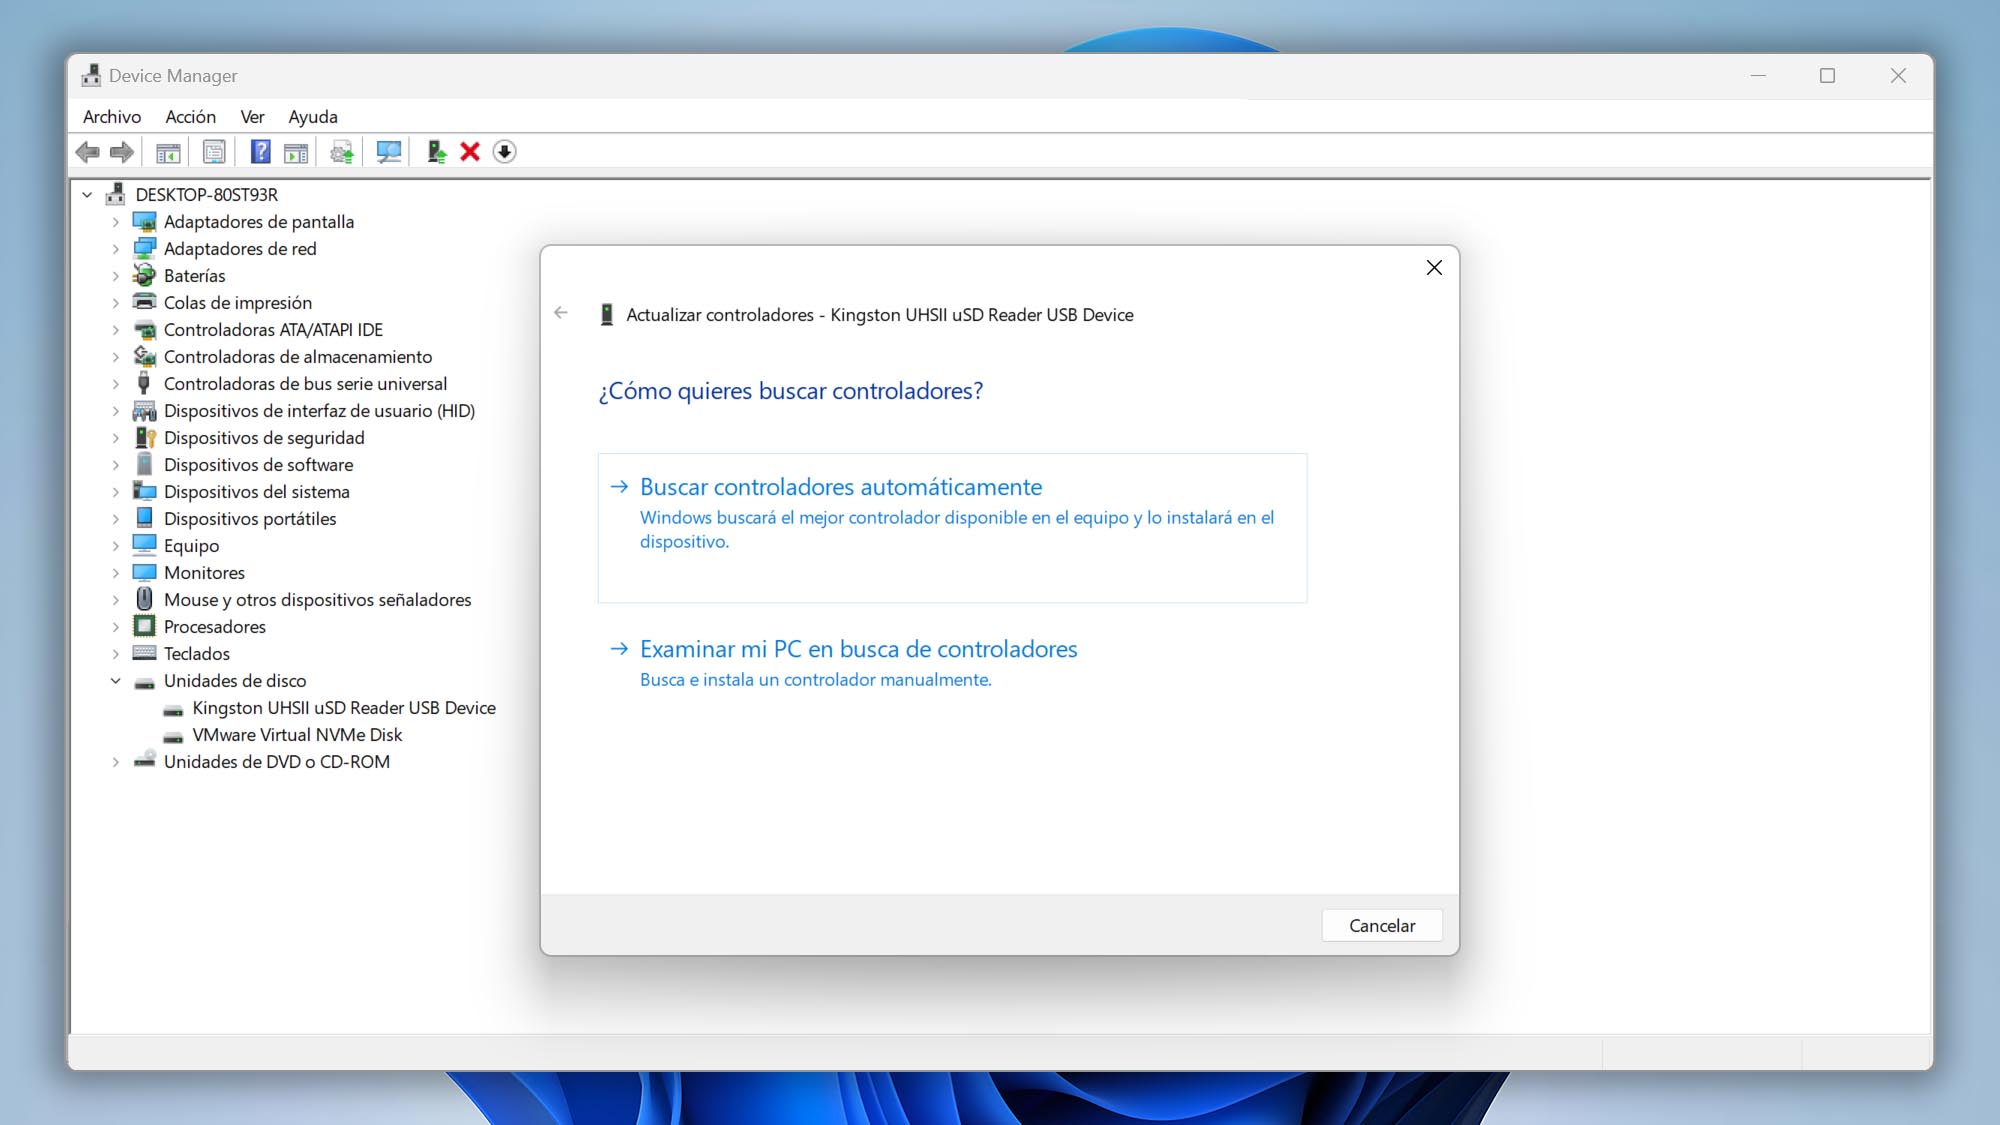Open the Acción menu
The image size is (2000, 1125).
click(188, 115)
